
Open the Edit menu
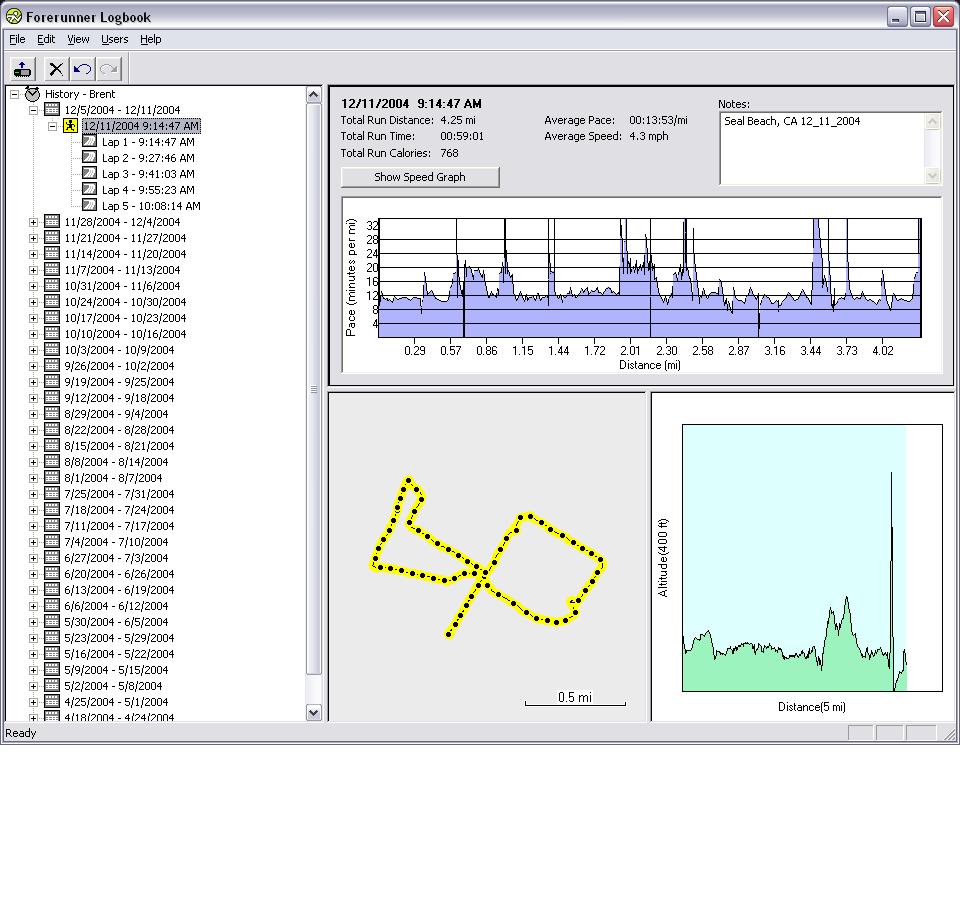(46, 39)
